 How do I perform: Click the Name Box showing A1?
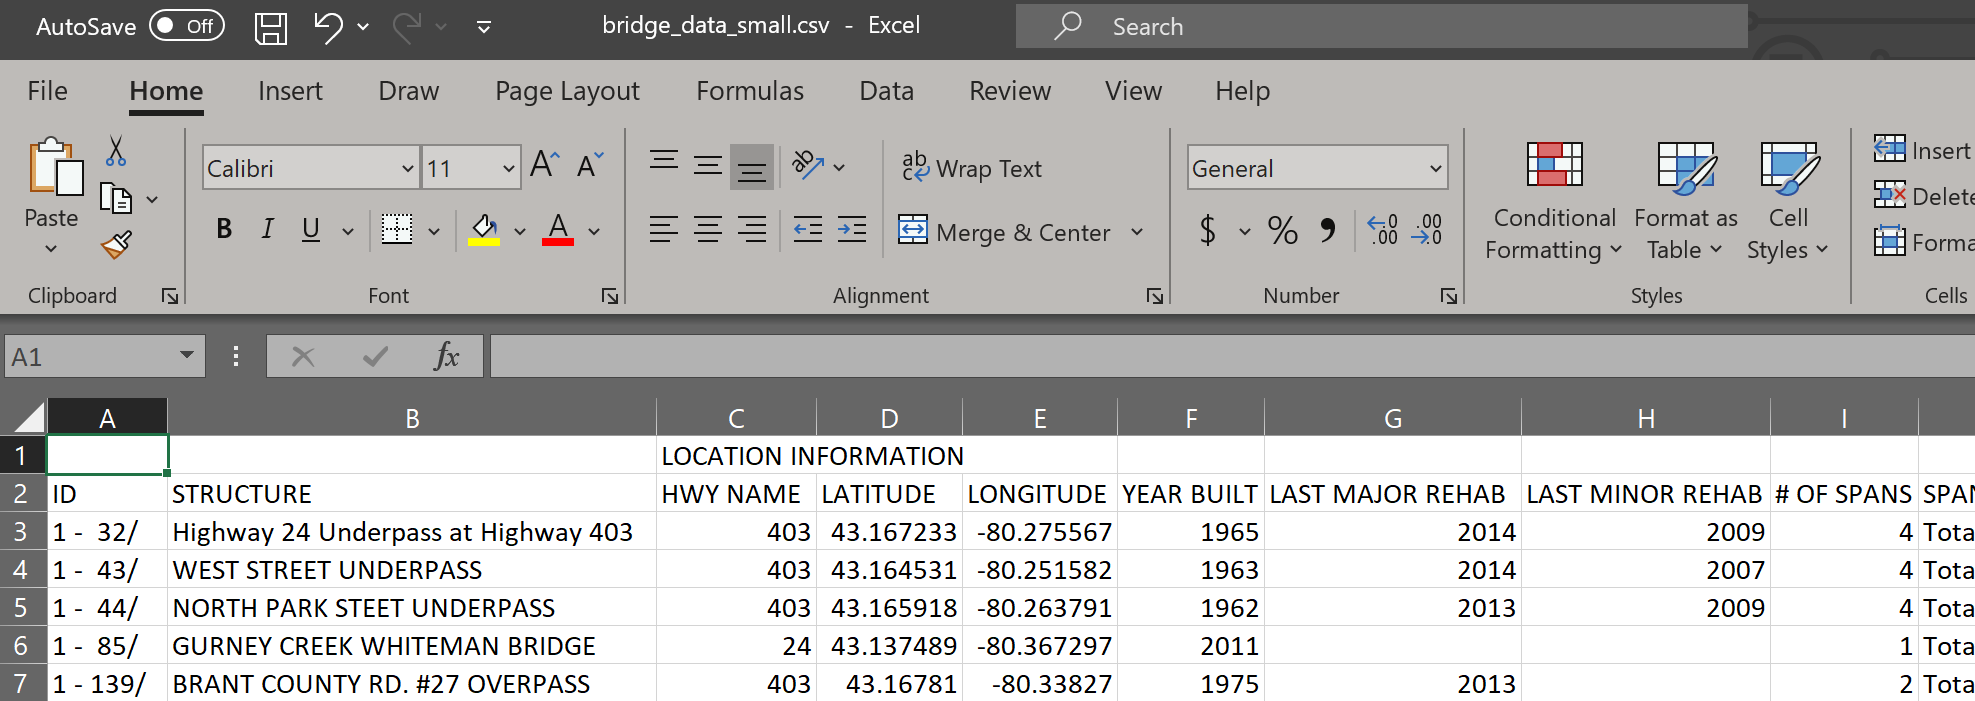[105, 356]
